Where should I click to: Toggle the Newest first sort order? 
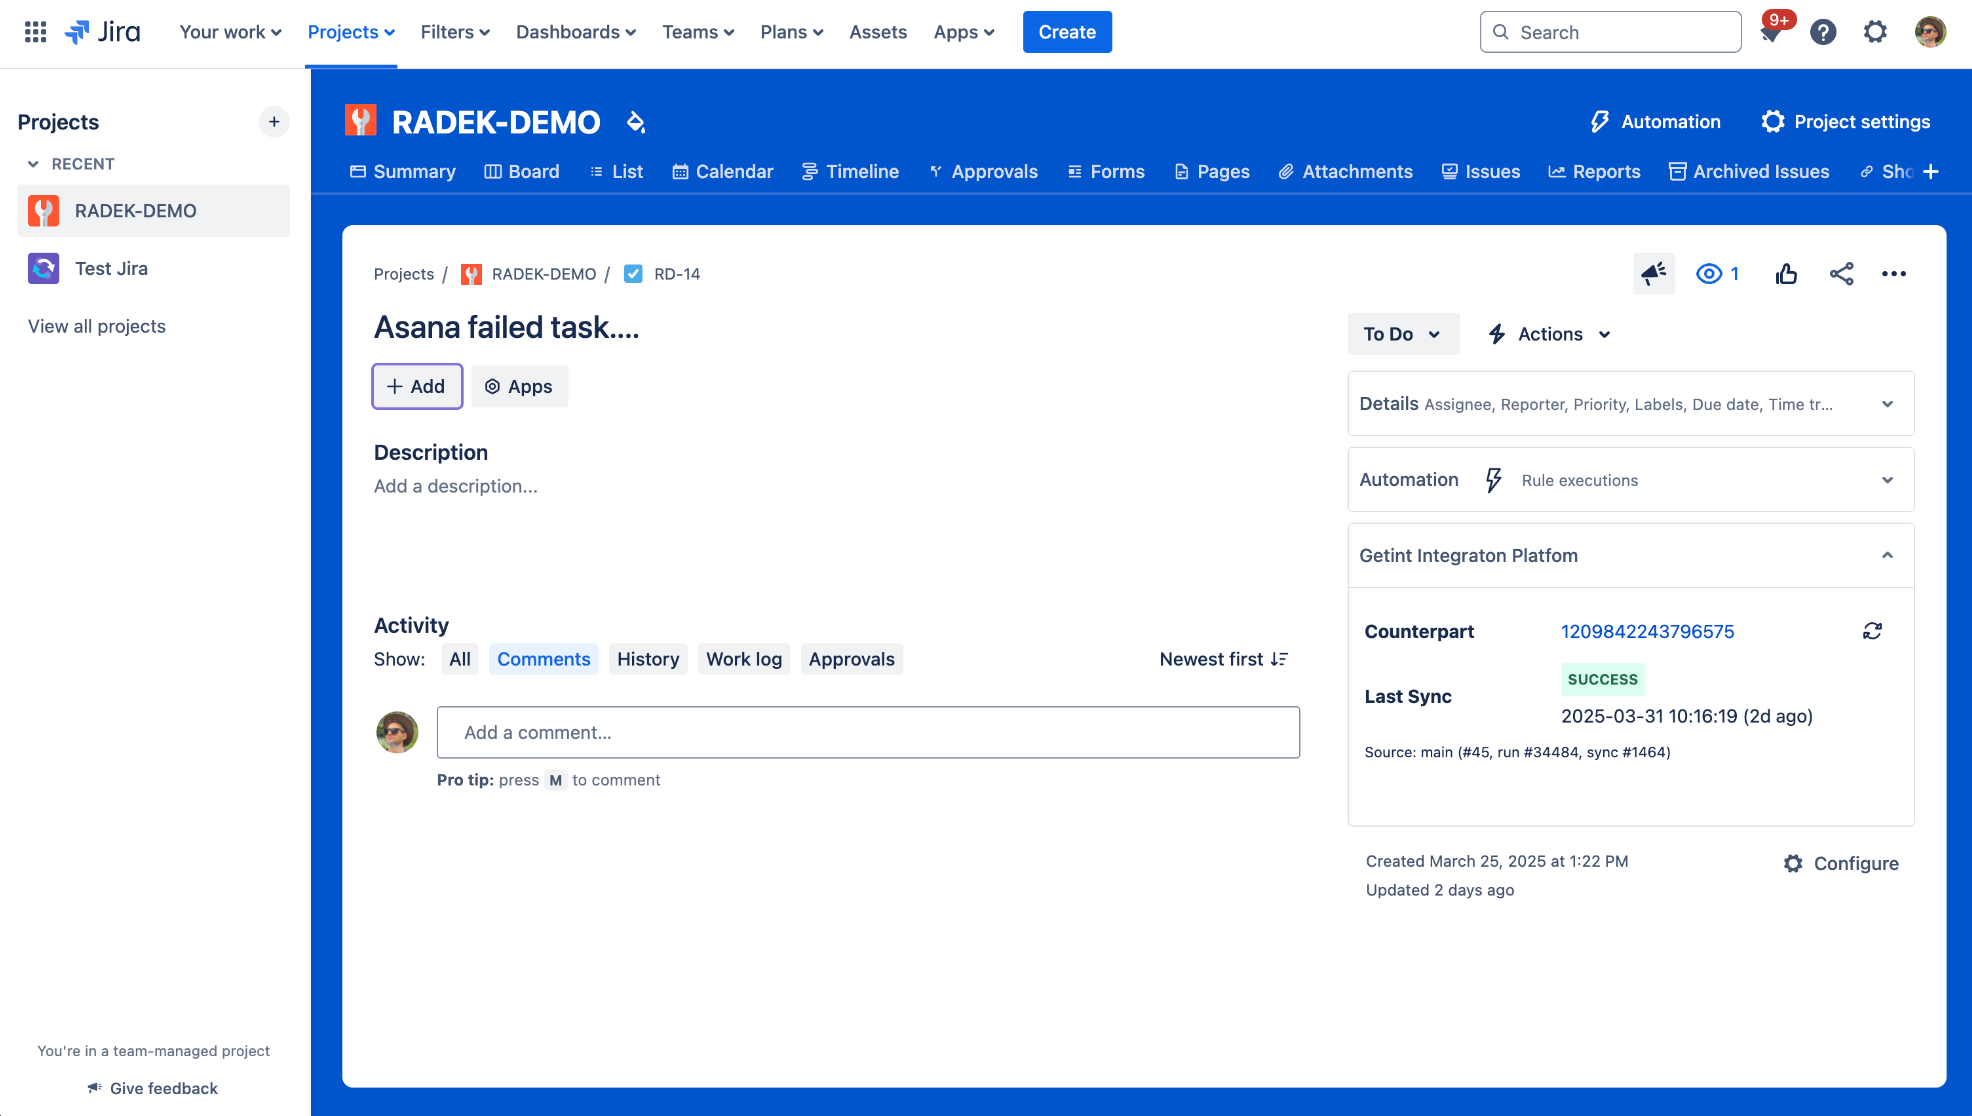[x=1224, y=659]
